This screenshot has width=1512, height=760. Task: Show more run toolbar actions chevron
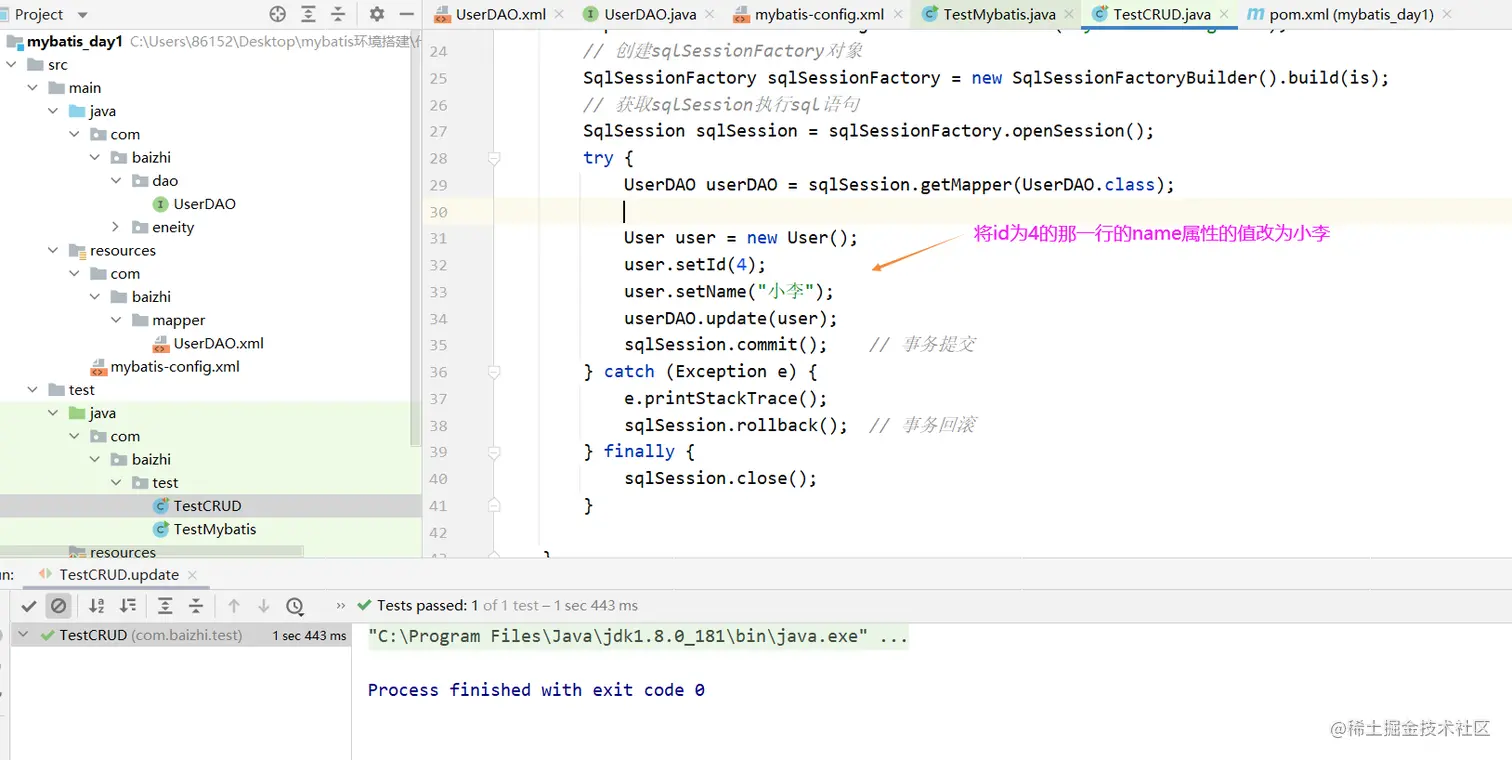point(341,605)
